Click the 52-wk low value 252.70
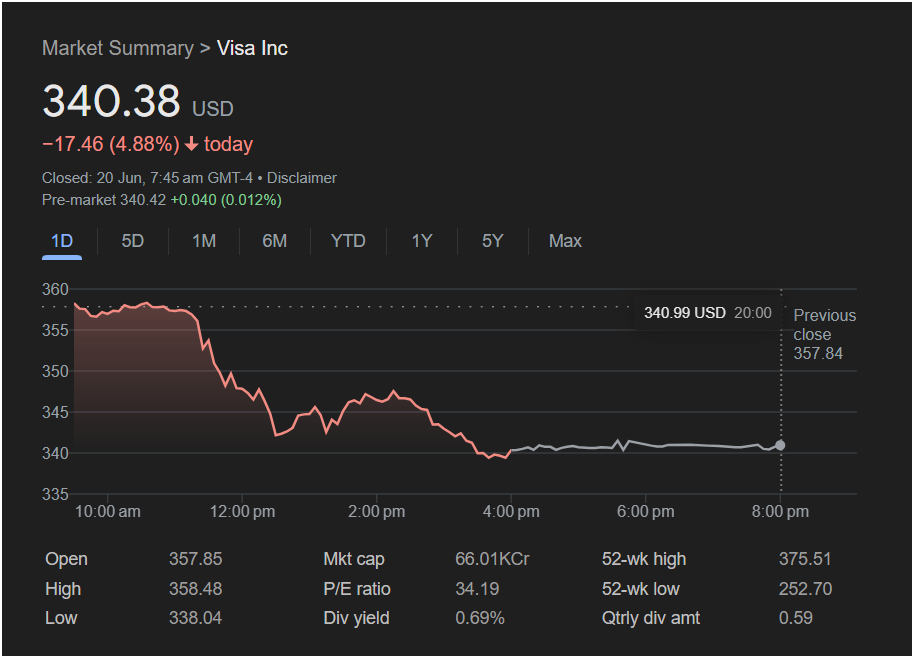The height and width of the screenshot is (658, 914). pos(806,589)
